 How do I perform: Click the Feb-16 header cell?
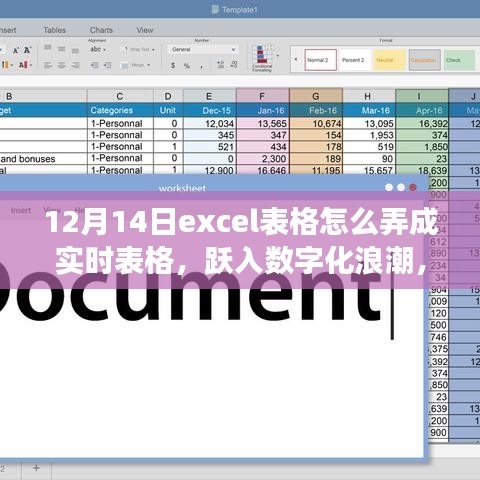tap(316, 110)
